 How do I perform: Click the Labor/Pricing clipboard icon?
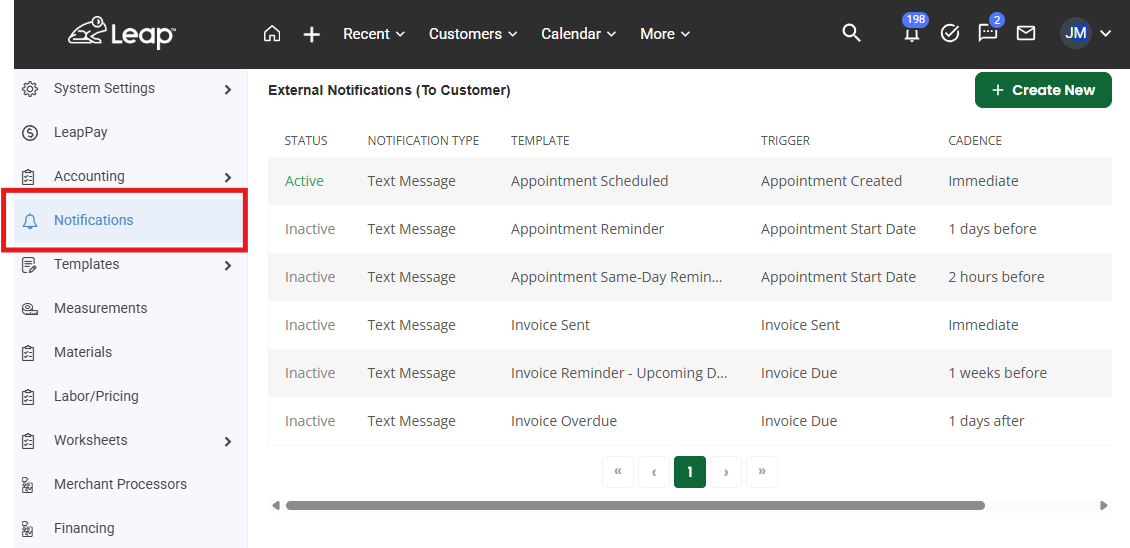pos(29,397)
